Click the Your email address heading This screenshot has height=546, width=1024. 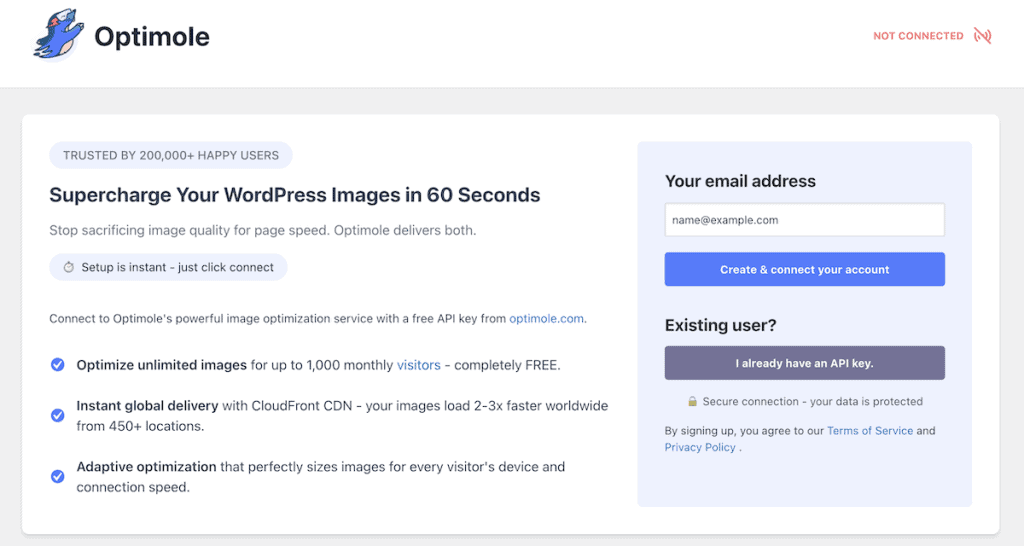tap(740, 181)
